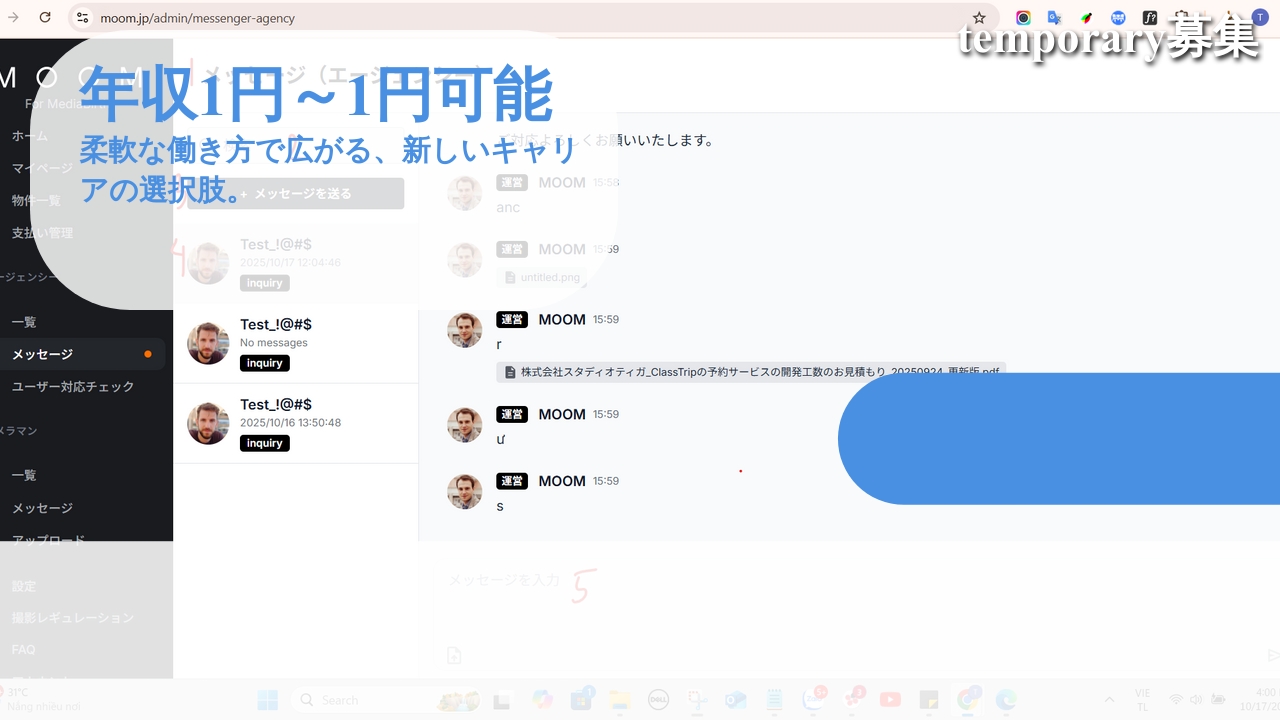This screenshot has width=1280, height=720.
Task: Attach a file using the document icon
Action: 454,655
